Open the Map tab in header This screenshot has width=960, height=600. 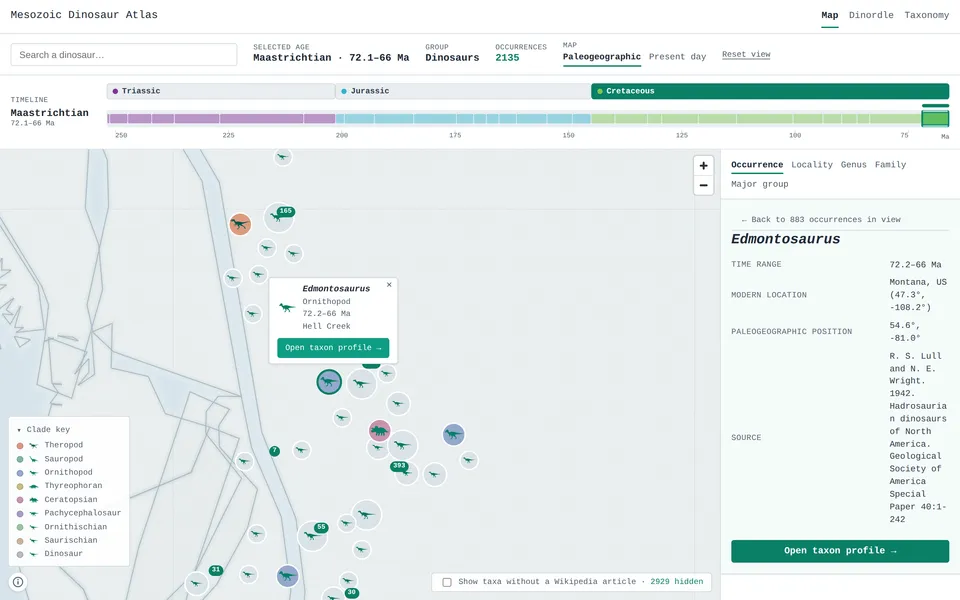point(830,15)
